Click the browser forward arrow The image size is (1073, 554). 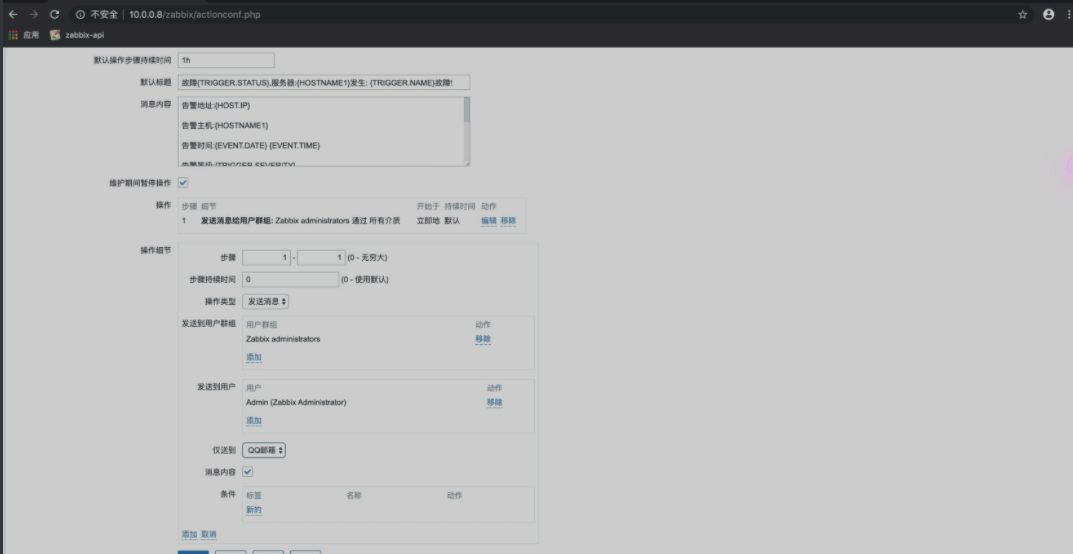click(x=34, y=14)
